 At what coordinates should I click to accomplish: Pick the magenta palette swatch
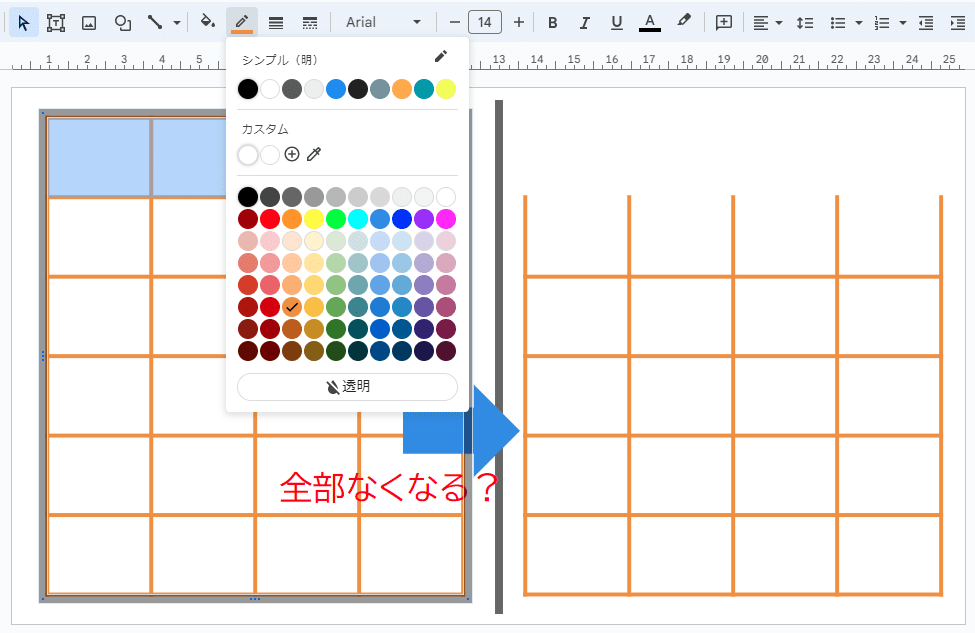(446, 219)
